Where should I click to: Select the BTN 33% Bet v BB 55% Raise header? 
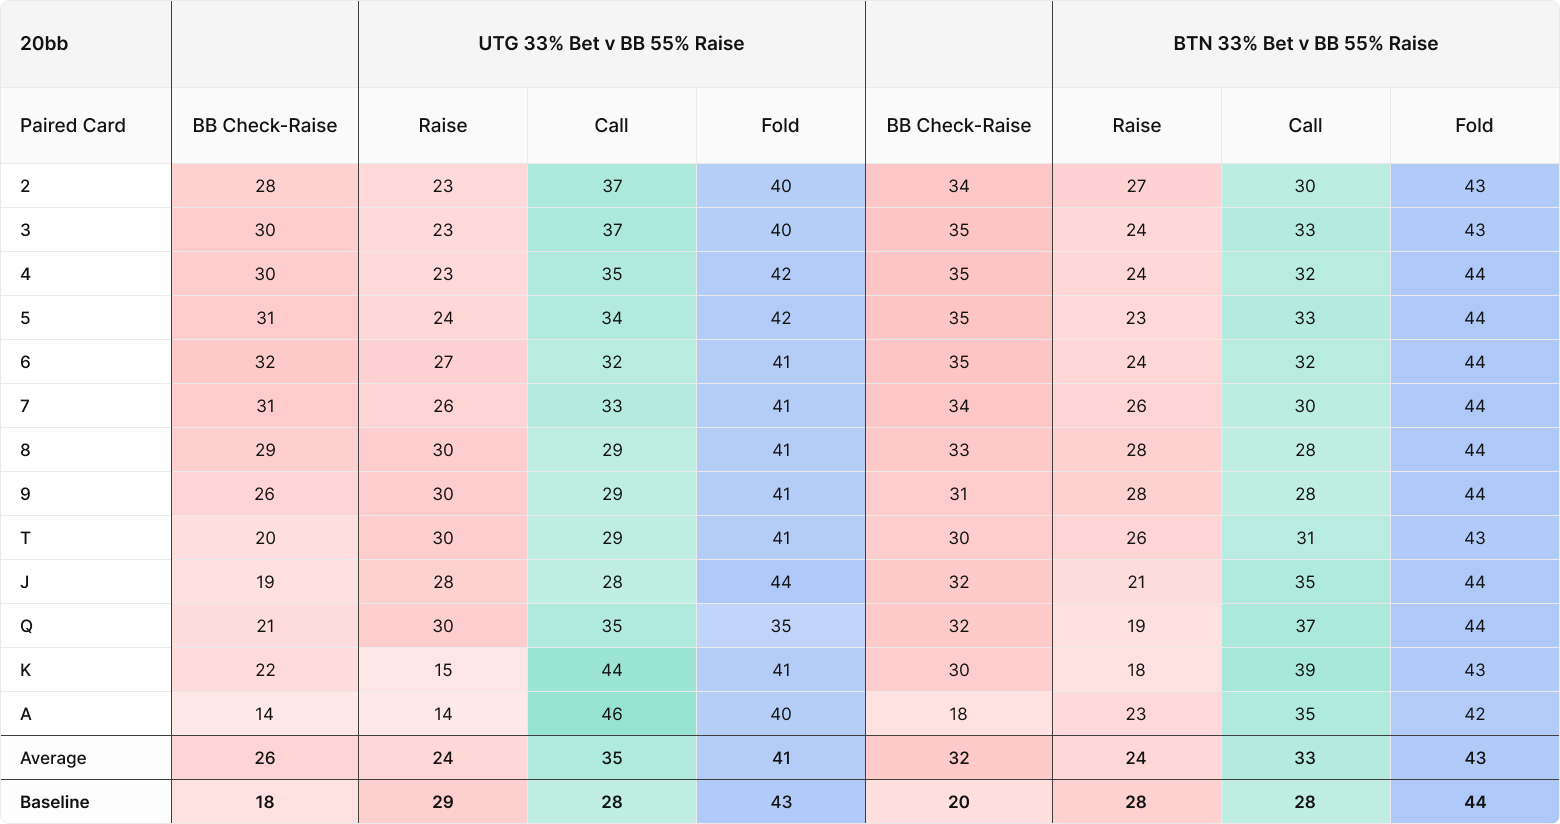pos(1305,44)
